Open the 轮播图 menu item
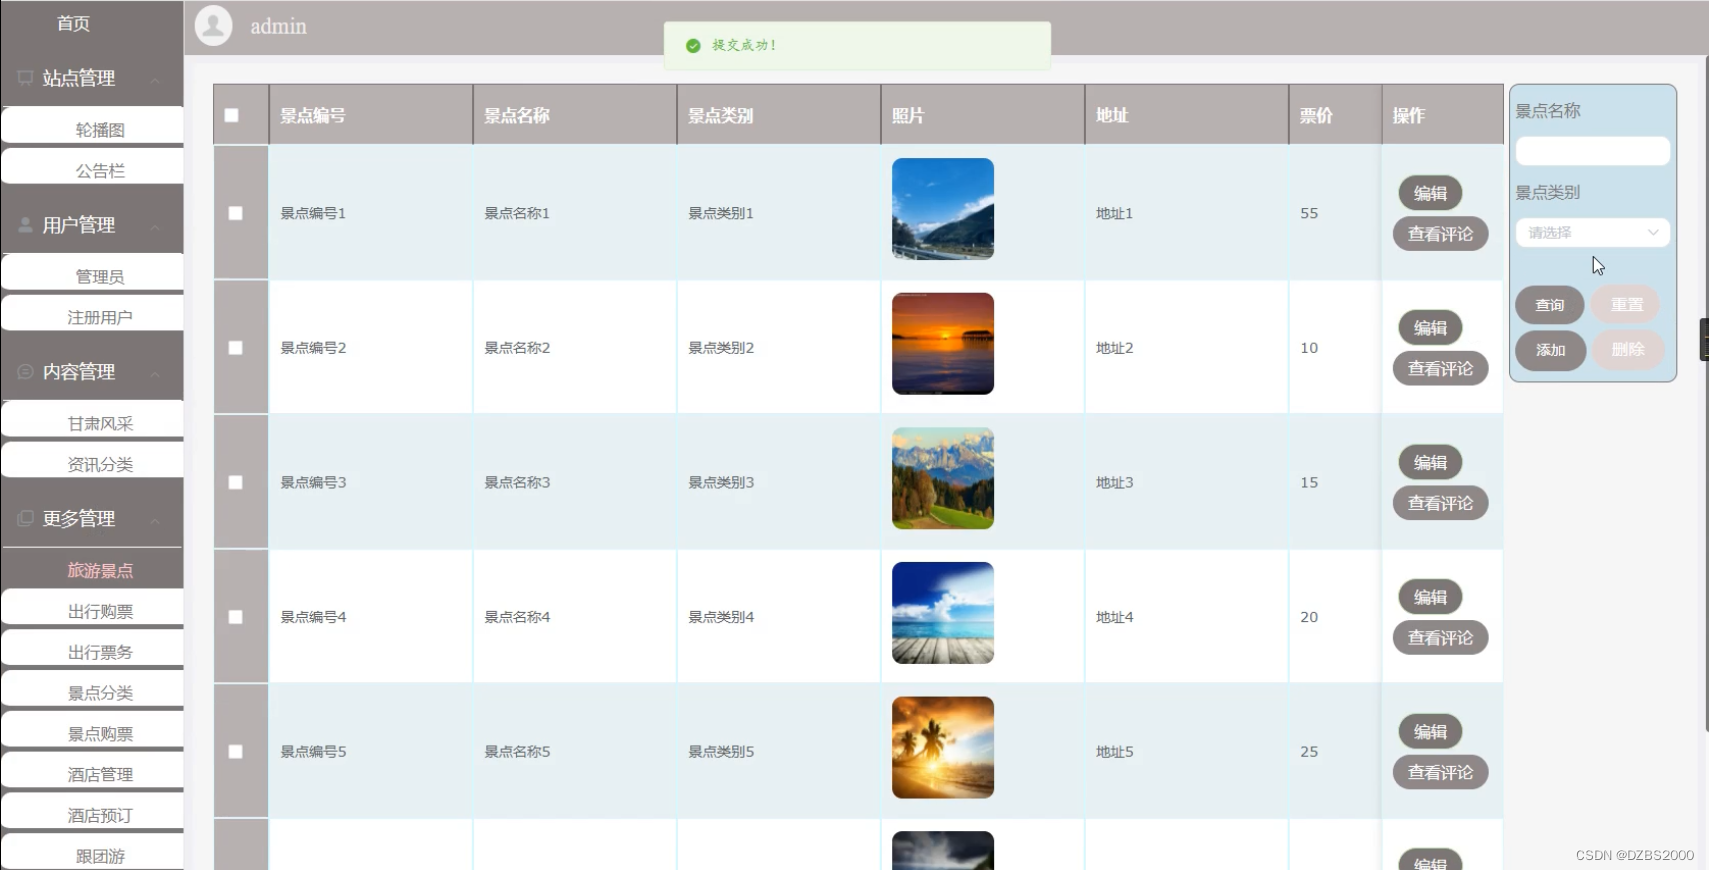Viewport: 1709px width, 870px height. point(93,128)
